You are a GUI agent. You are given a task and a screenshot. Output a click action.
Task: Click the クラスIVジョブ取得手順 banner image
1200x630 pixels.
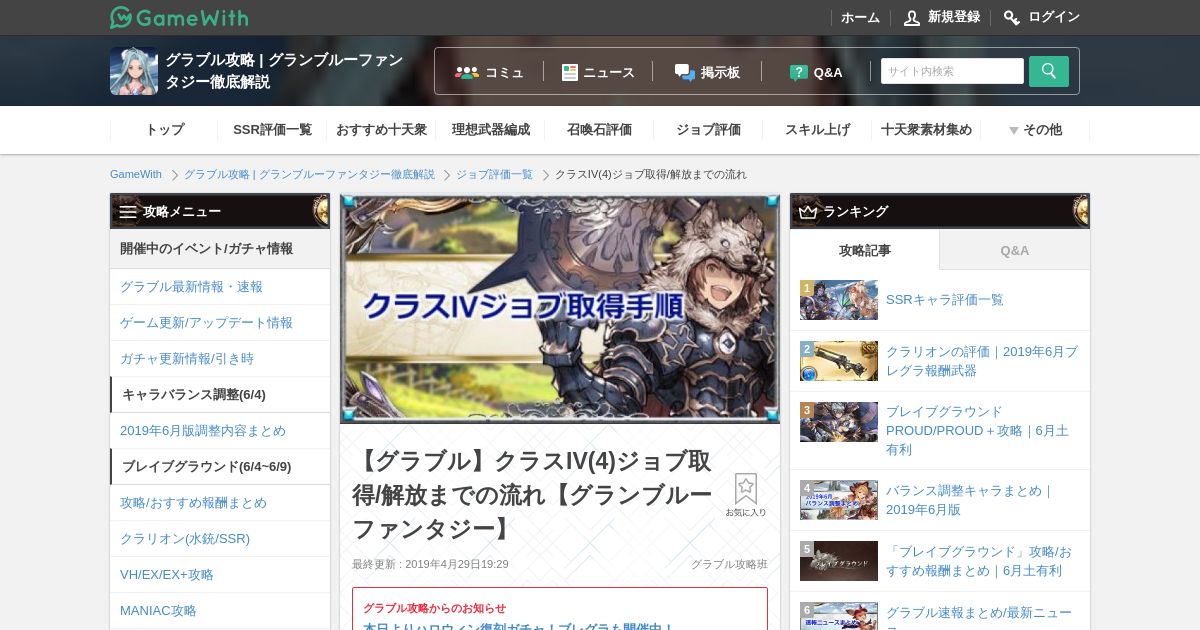point(560,309)
